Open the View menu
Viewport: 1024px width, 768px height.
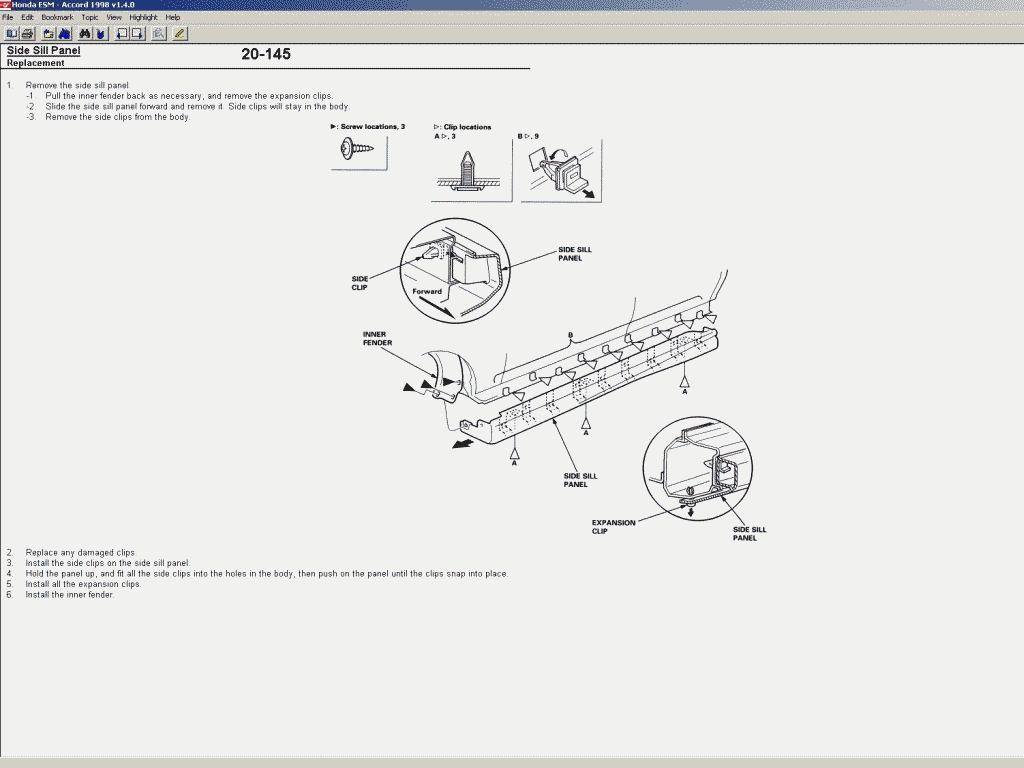114,17
